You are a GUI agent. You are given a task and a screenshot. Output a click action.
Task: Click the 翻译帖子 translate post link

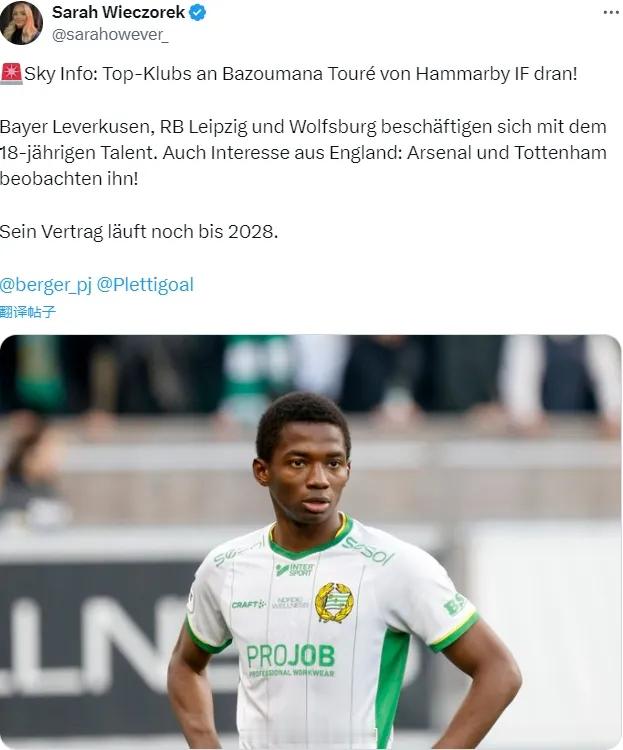[28, 312]
